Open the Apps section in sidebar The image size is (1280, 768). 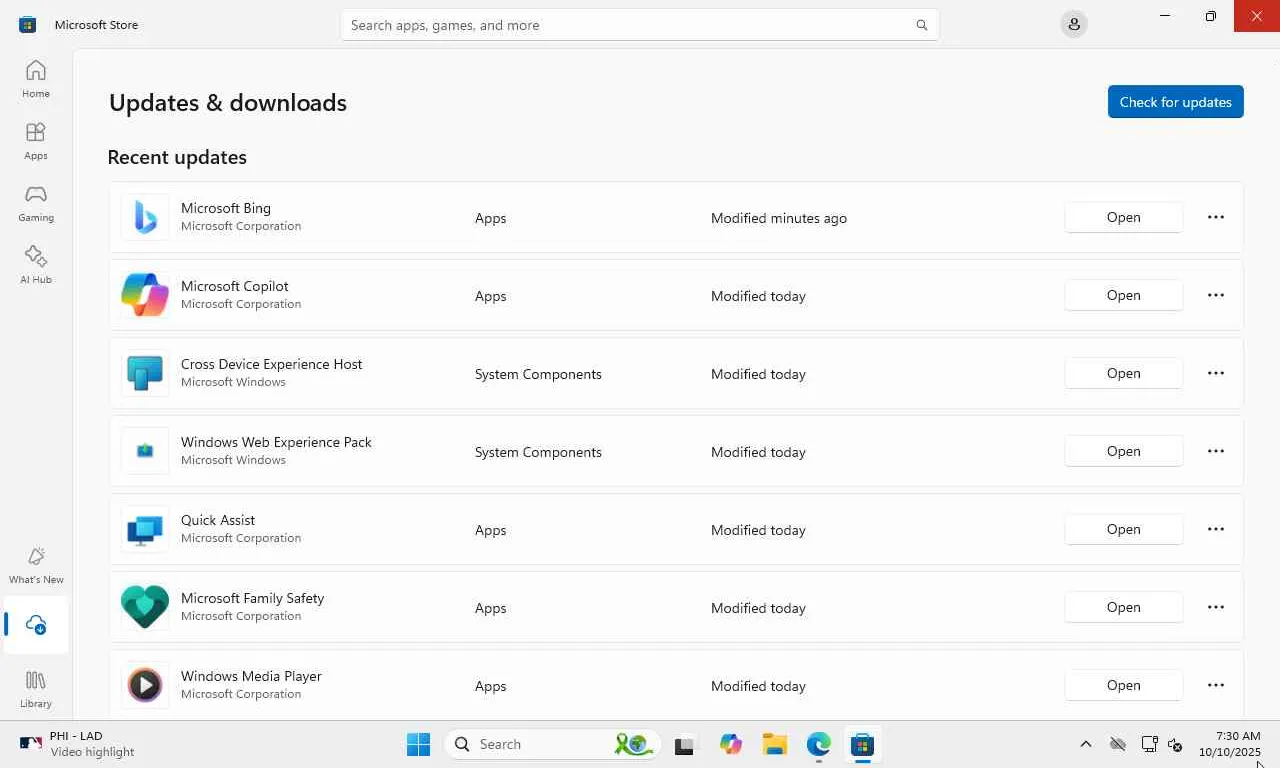tap(36, 141)
